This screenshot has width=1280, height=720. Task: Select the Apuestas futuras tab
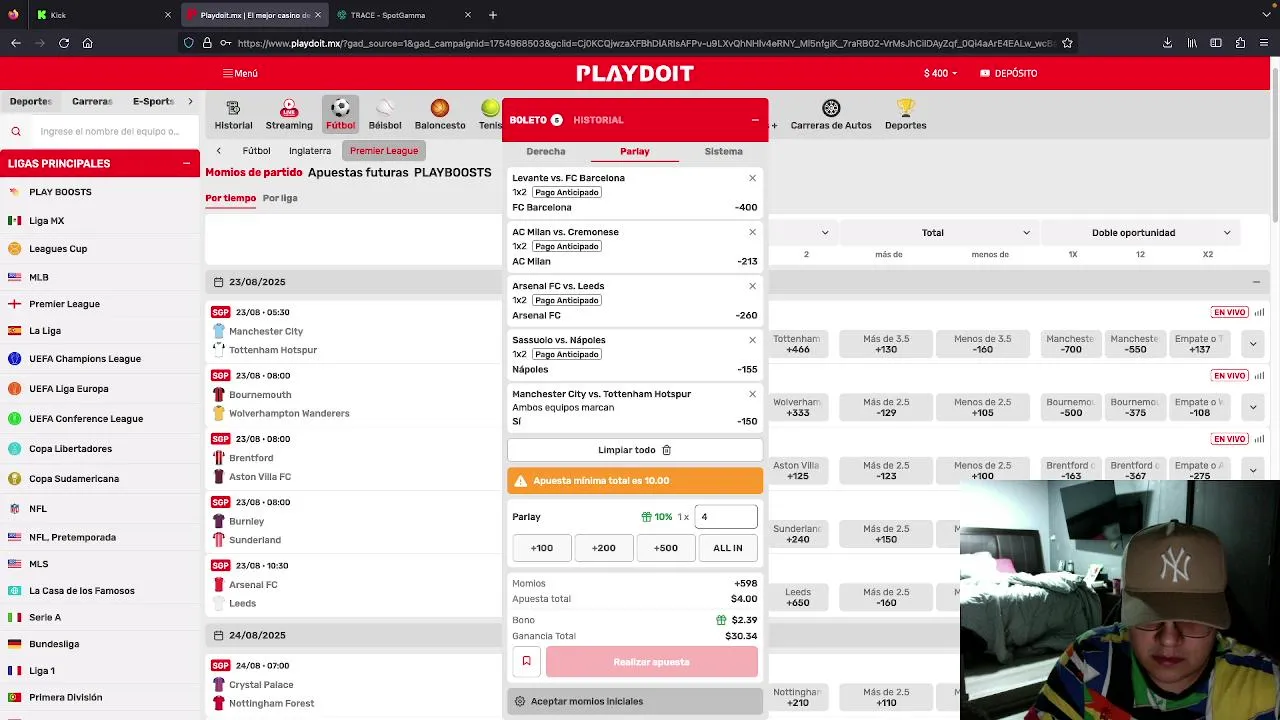358,172
